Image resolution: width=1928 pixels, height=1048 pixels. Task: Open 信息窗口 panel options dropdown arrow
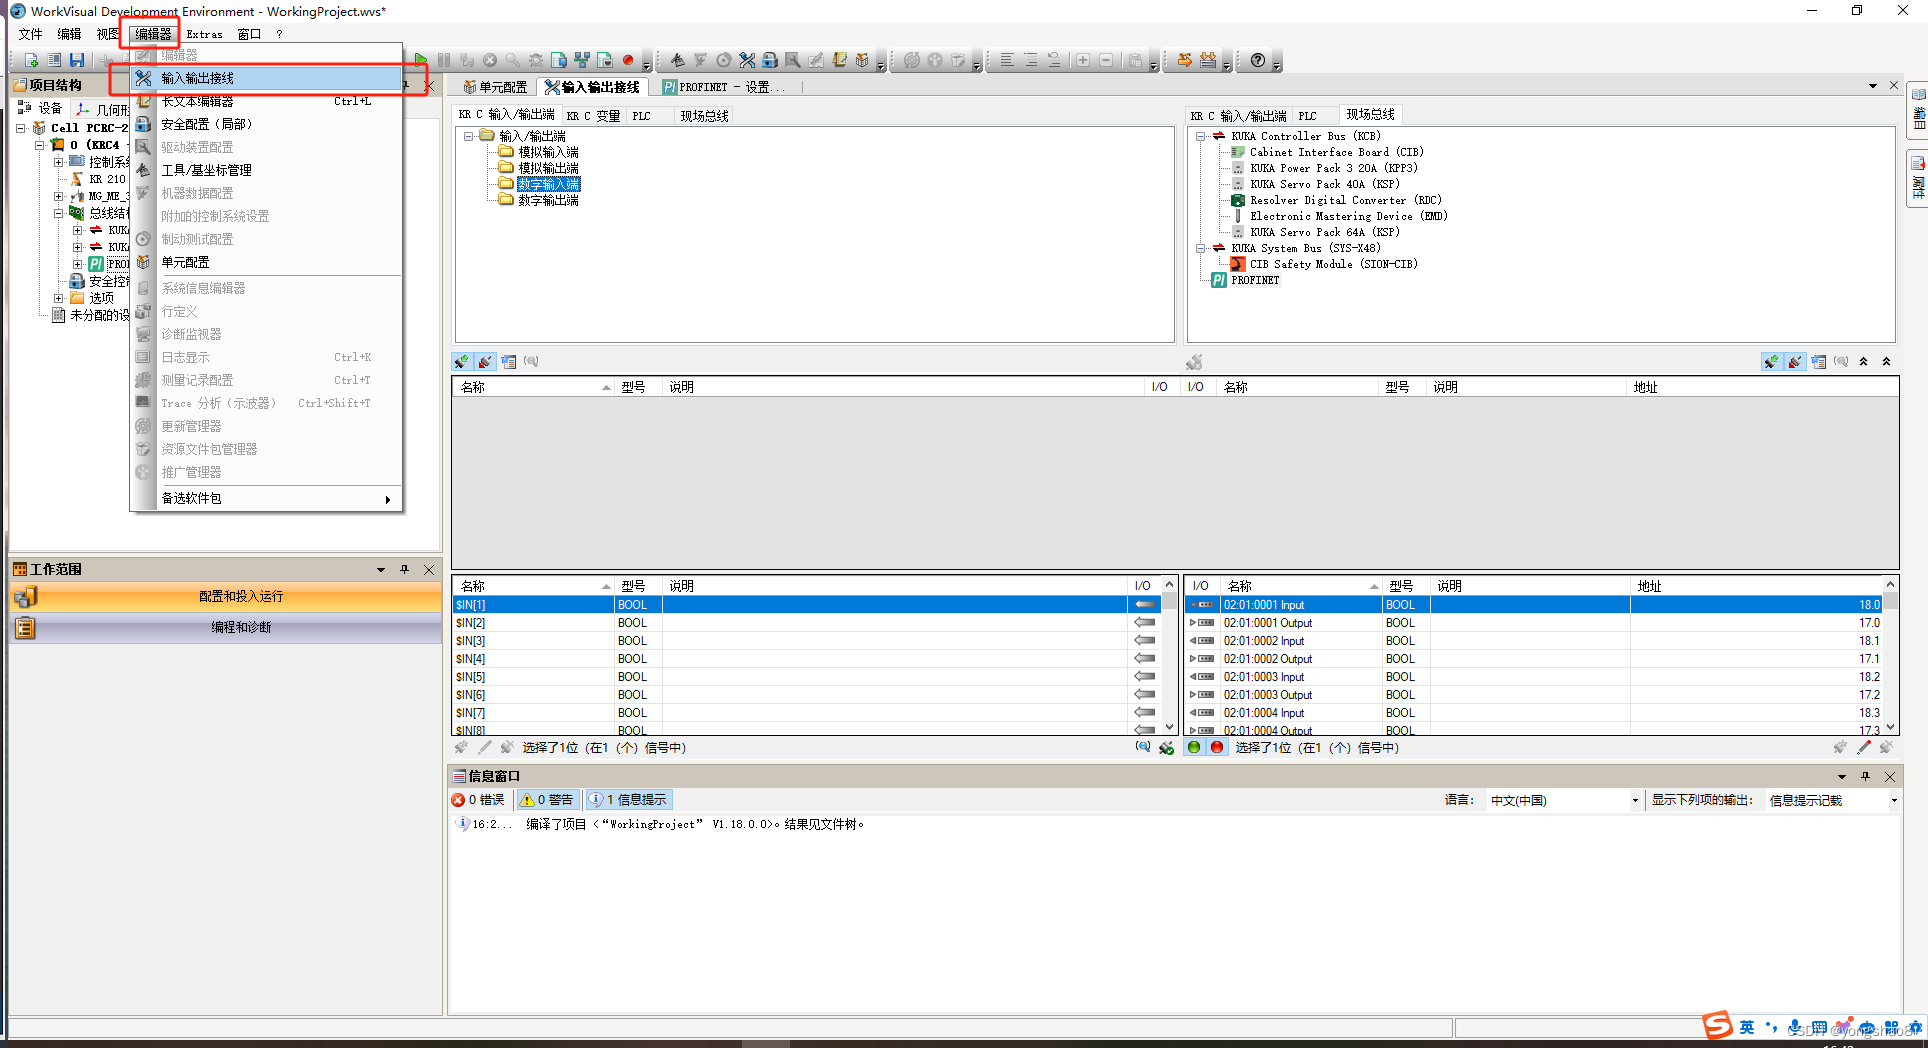1842,777
